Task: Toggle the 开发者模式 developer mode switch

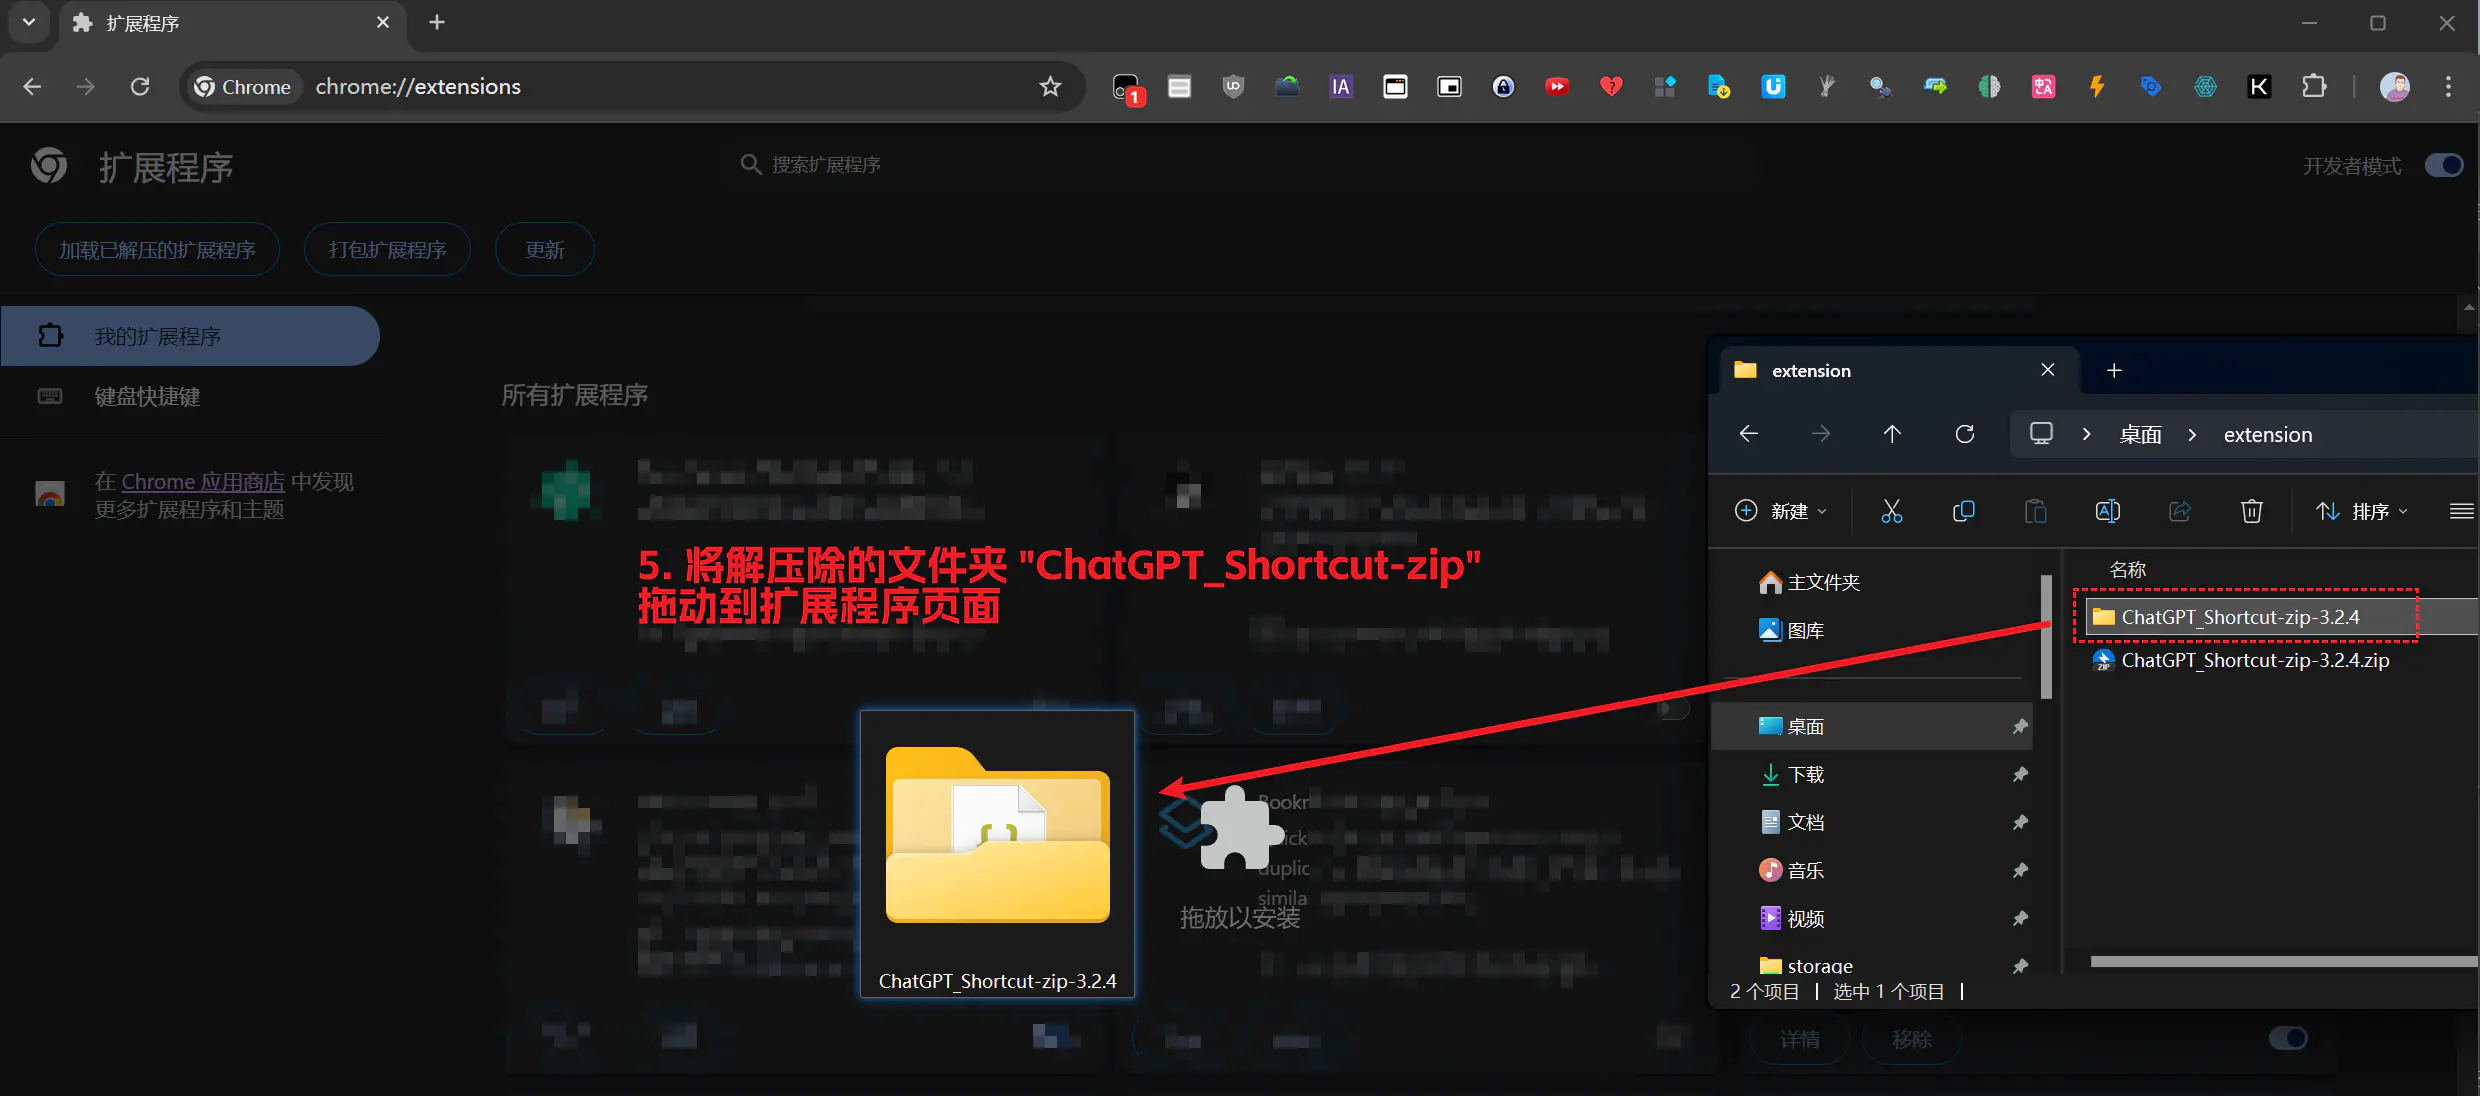Action: pos(2443,165)
